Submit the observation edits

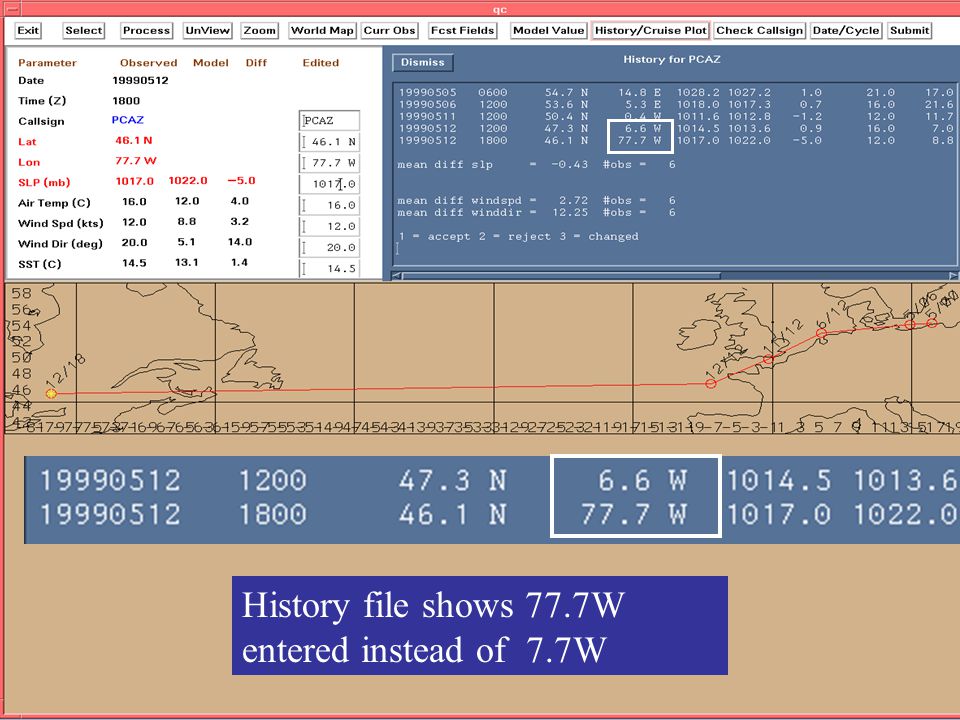pyautogui.click(x=910, y=31)
